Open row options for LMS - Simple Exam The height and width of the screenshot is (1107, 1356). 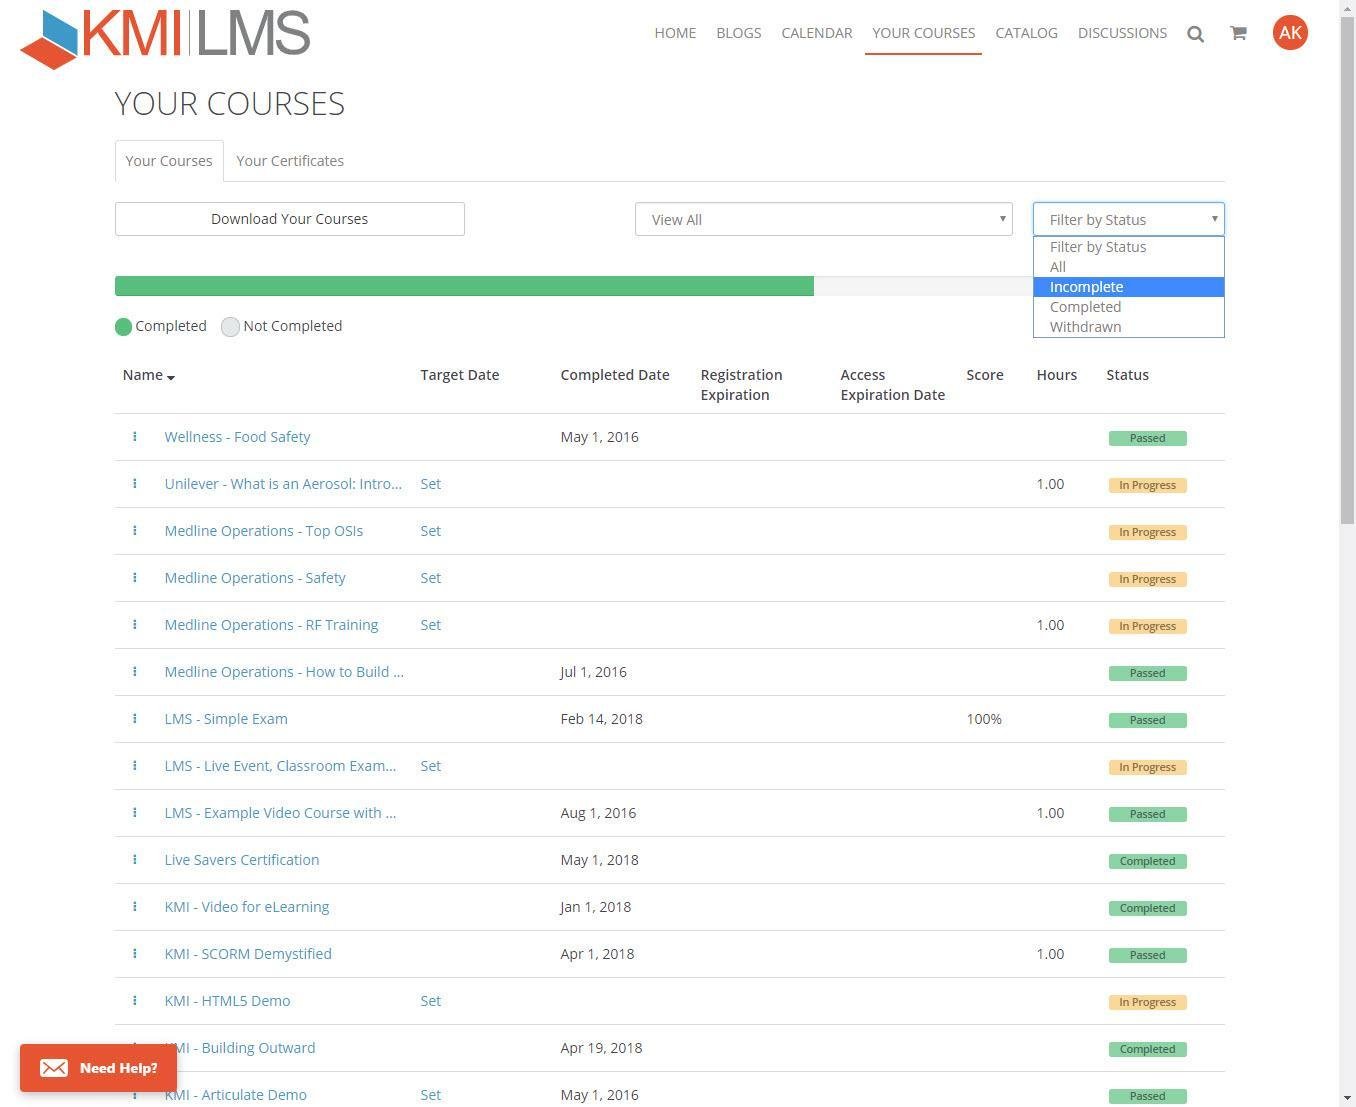pyautogui.click(x=135, y=719)
